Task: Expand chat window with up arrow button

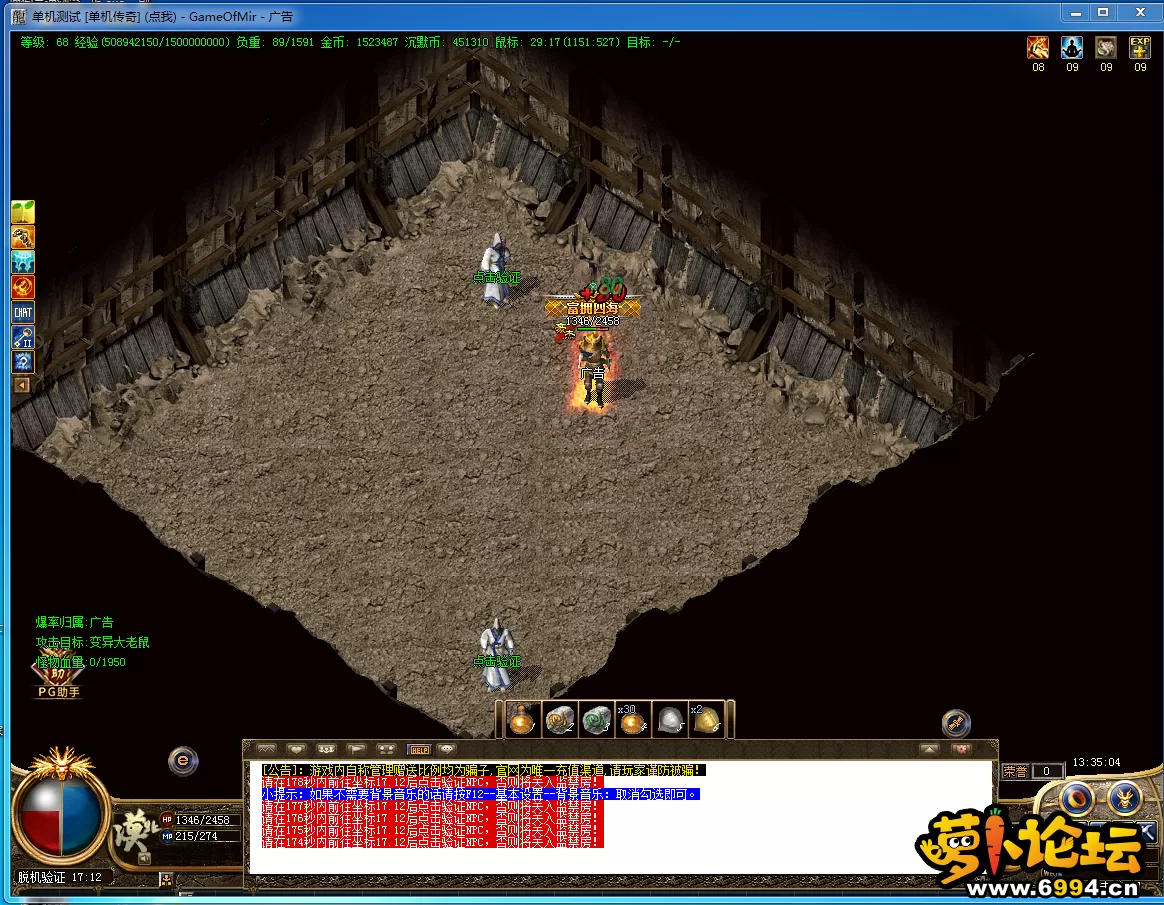Action: pos(929,750)
